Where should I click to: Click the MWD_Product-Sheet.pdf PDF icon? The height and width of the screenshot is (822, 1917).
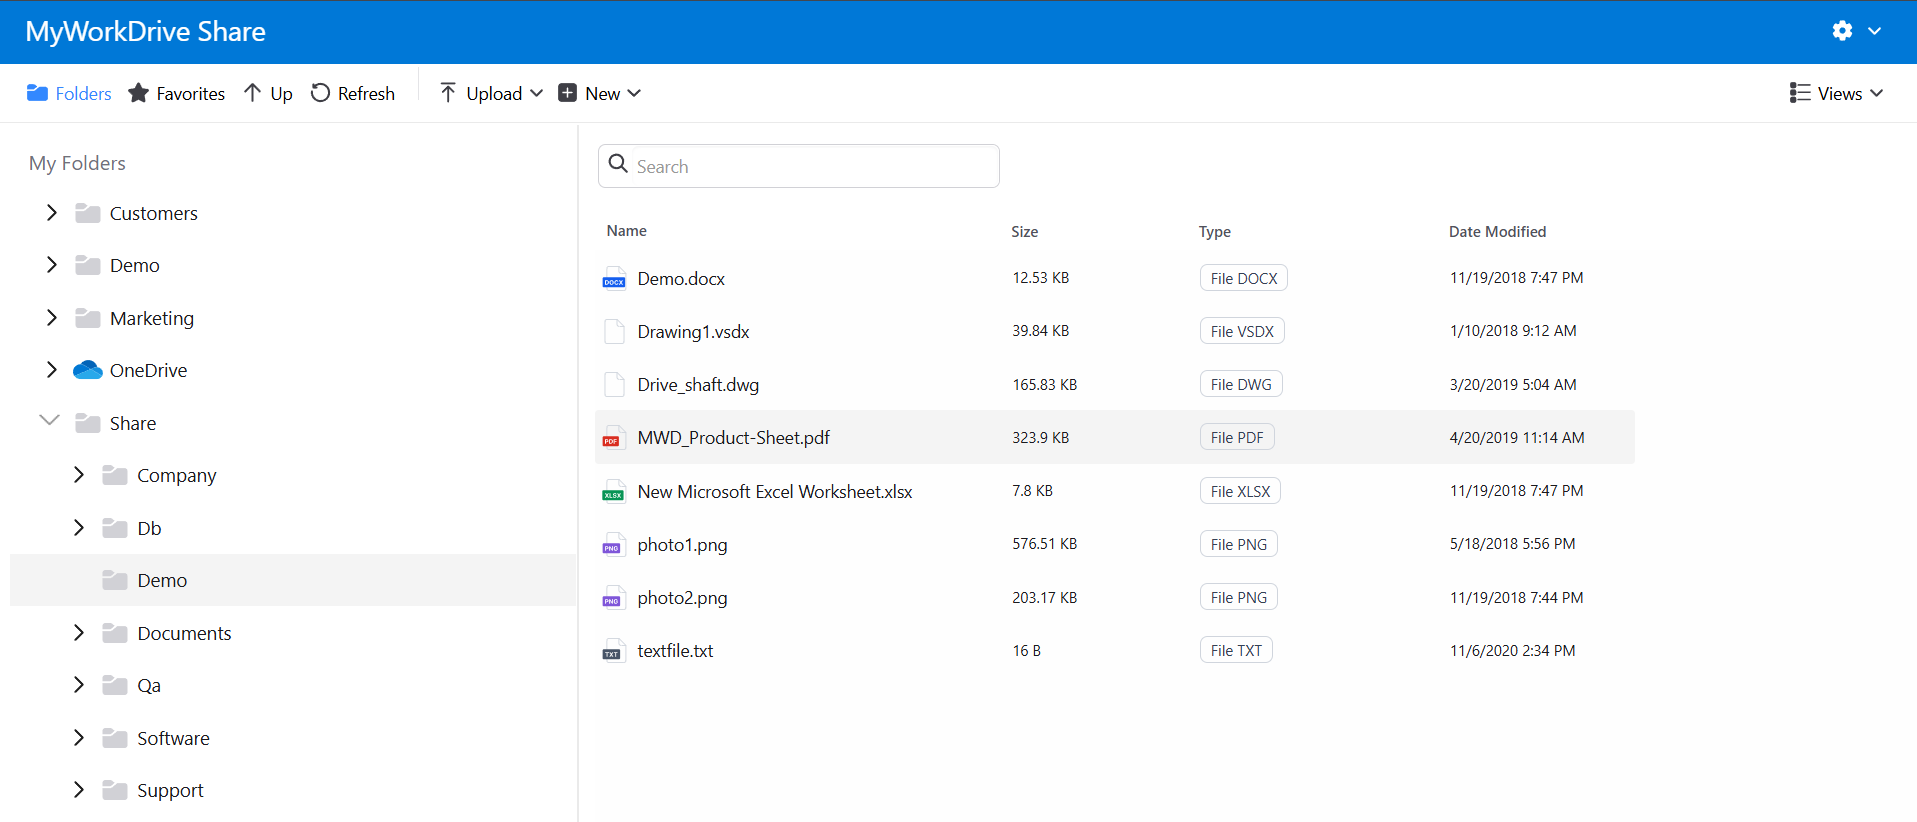pos(612,438)
